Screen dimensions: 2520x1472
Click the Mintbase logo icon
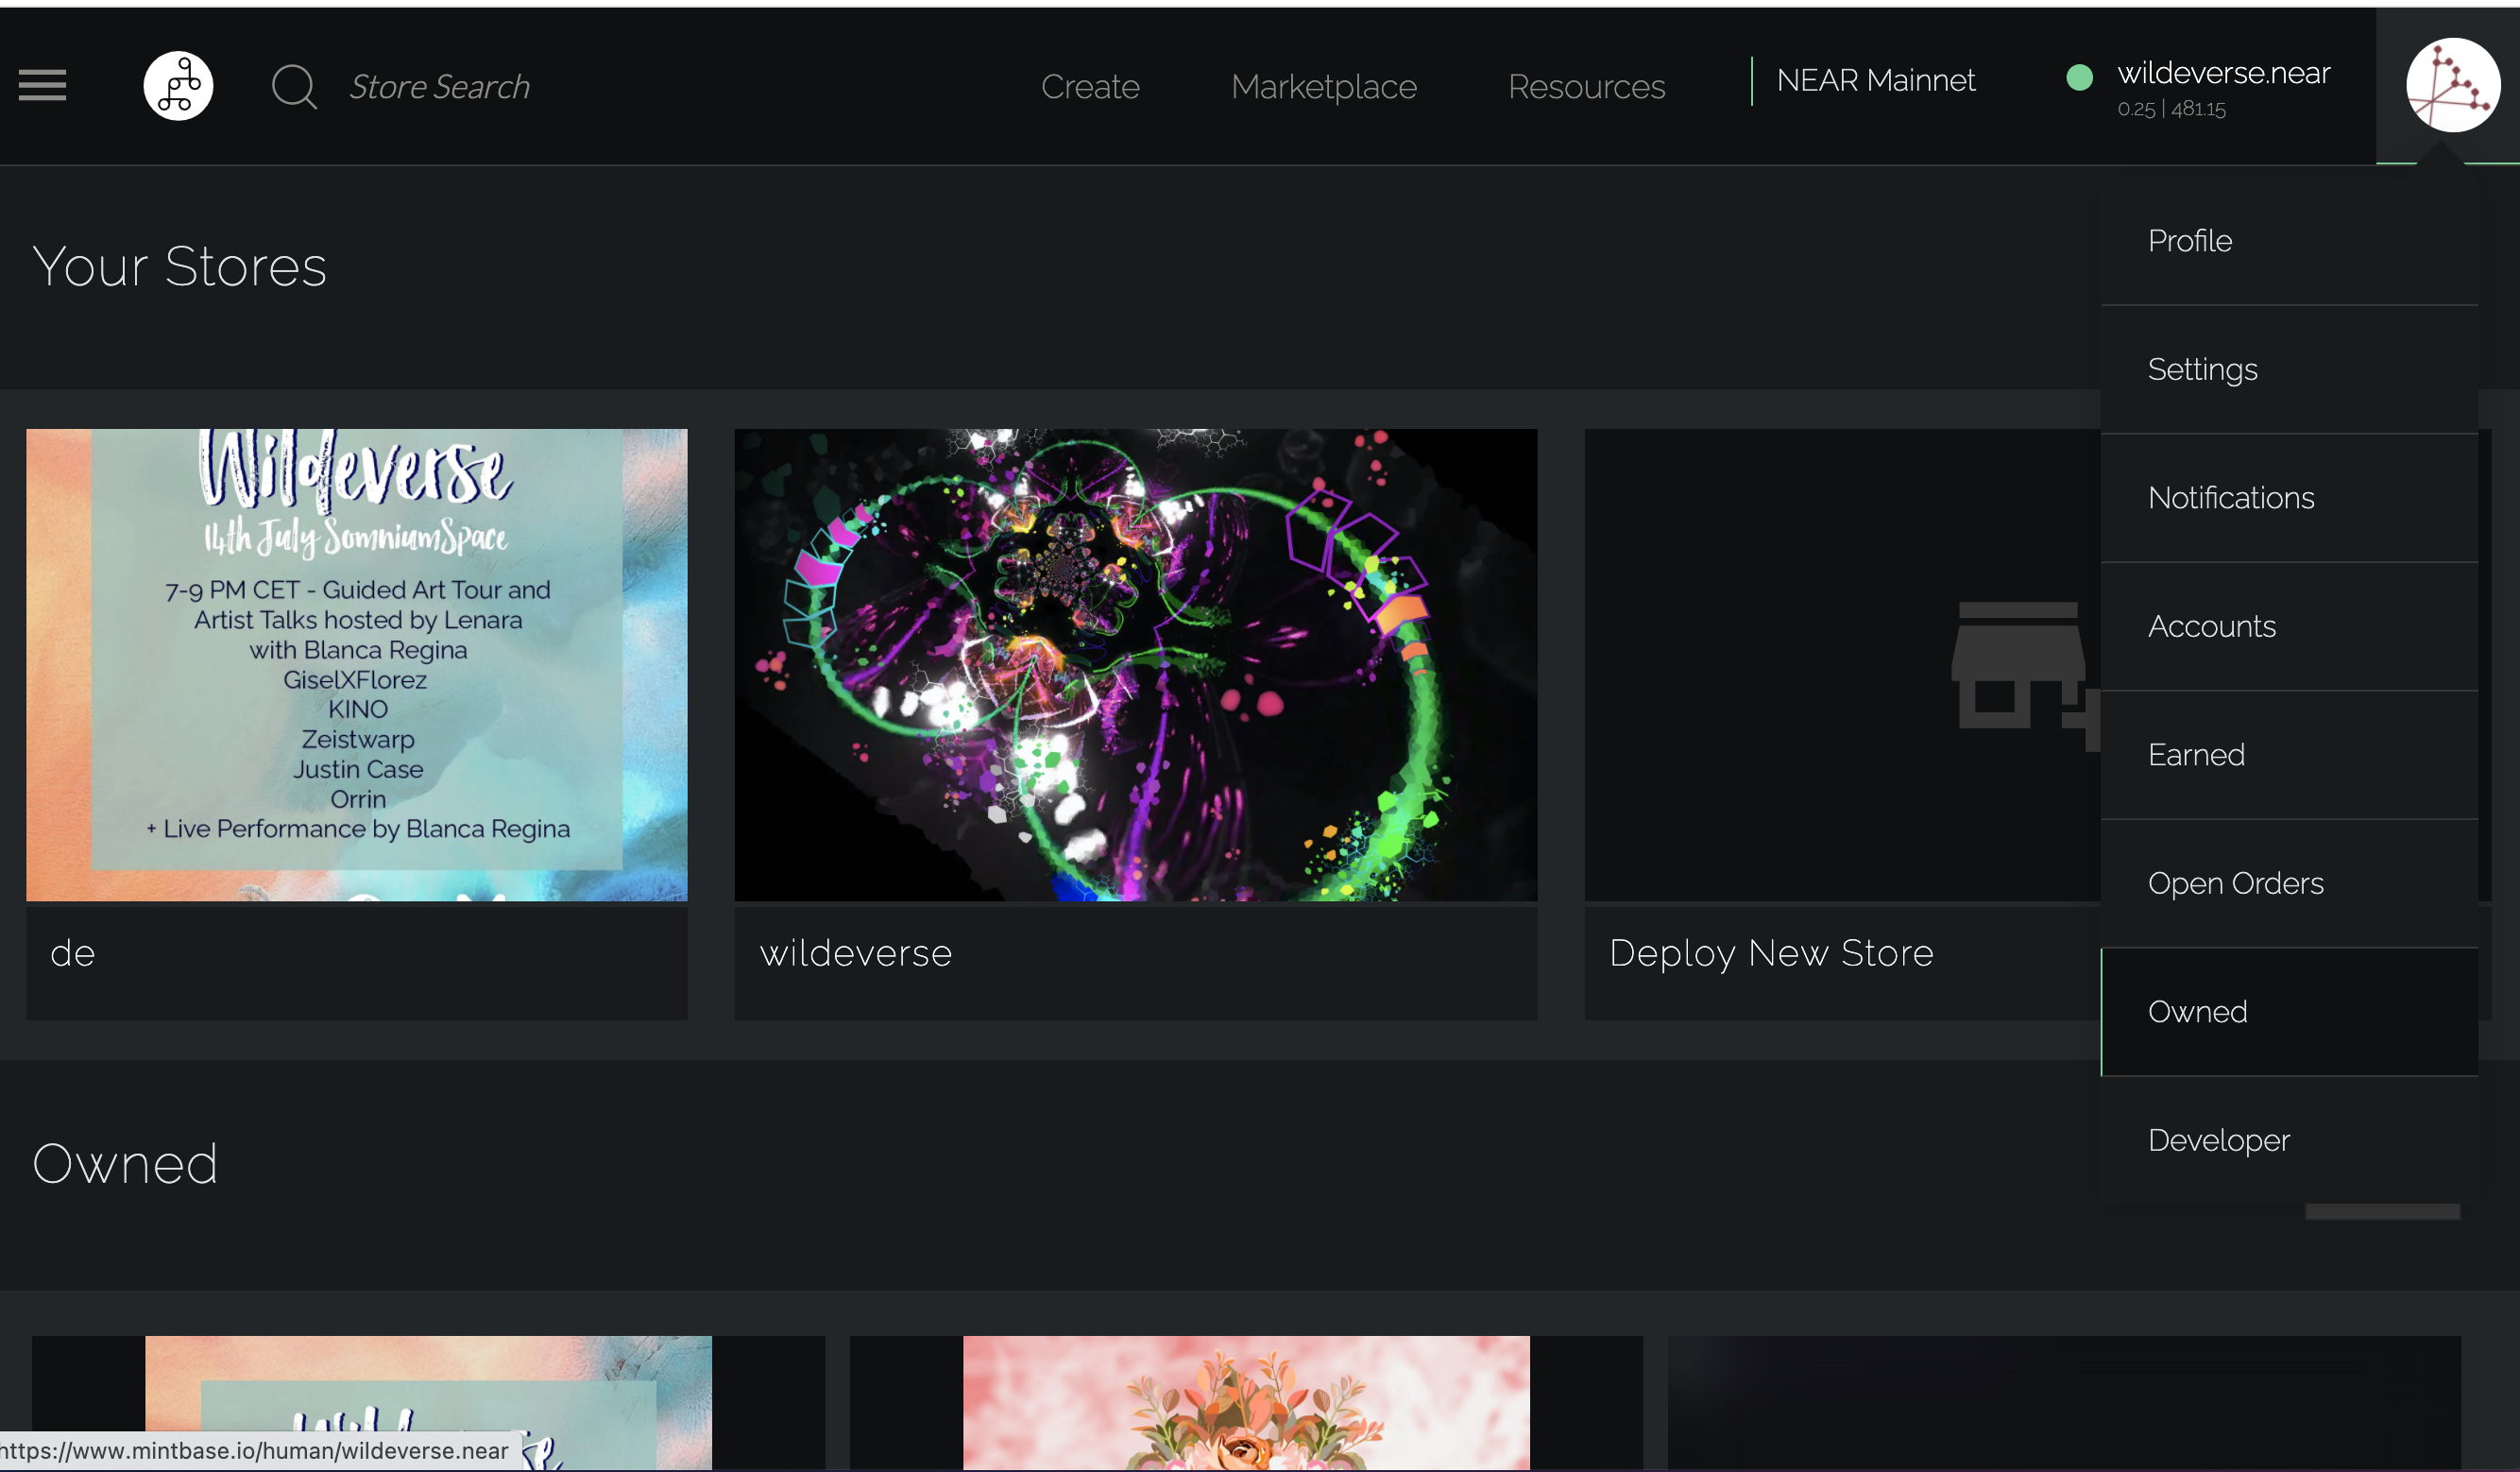tap(178, 86)
